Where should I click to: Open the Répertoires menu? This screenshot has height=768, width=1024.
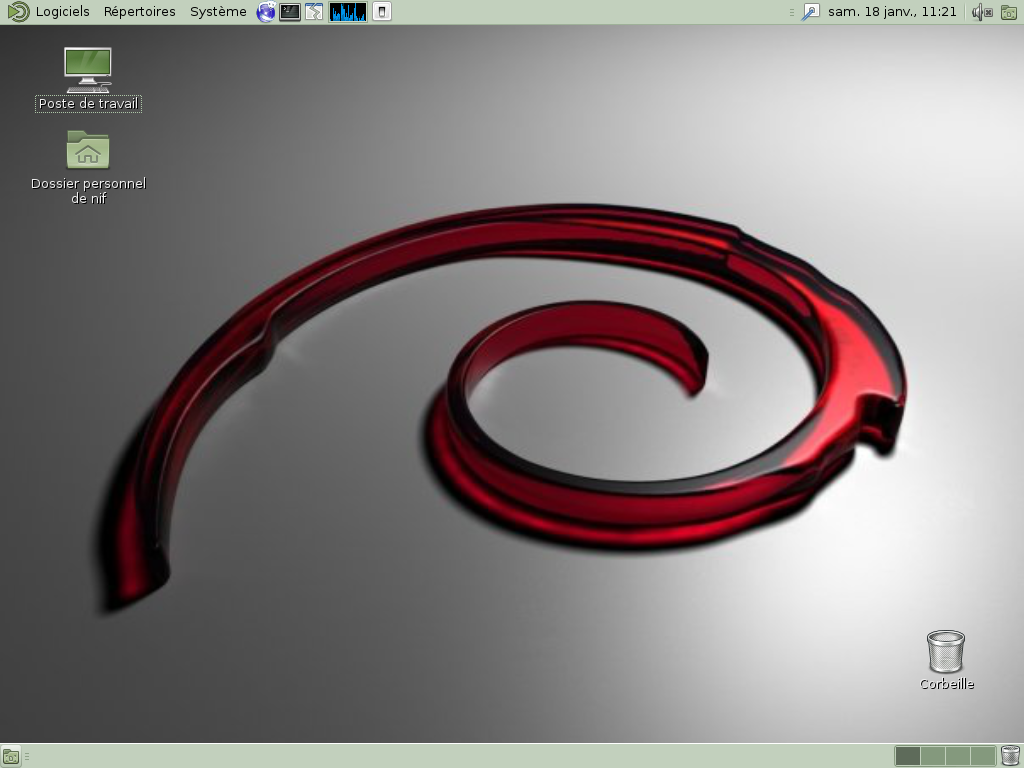(139, 12)
